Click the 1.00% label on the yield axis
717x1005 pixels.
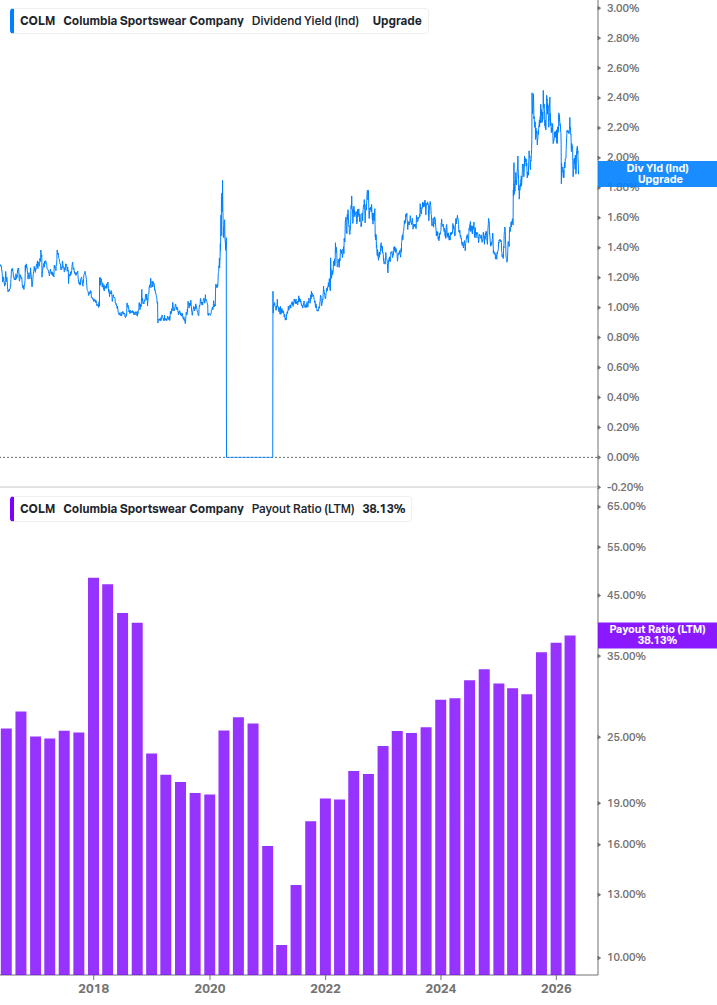pyautogui.click(x=623, y=307)
